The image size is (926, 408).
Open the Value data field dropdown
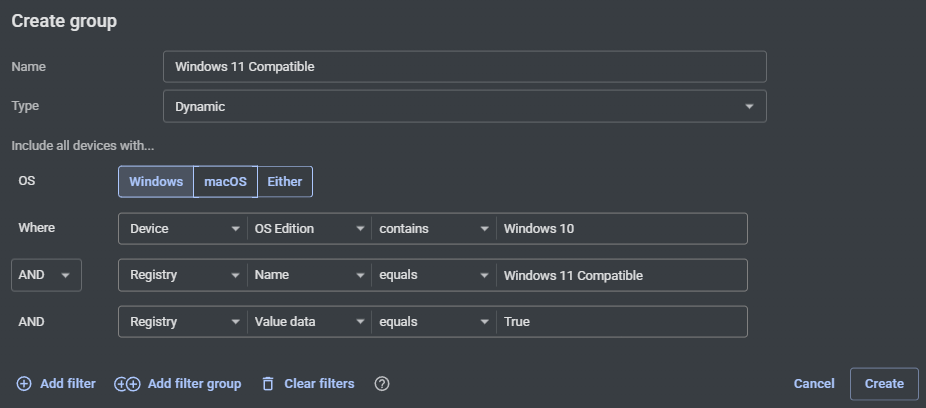coord(309,322)
